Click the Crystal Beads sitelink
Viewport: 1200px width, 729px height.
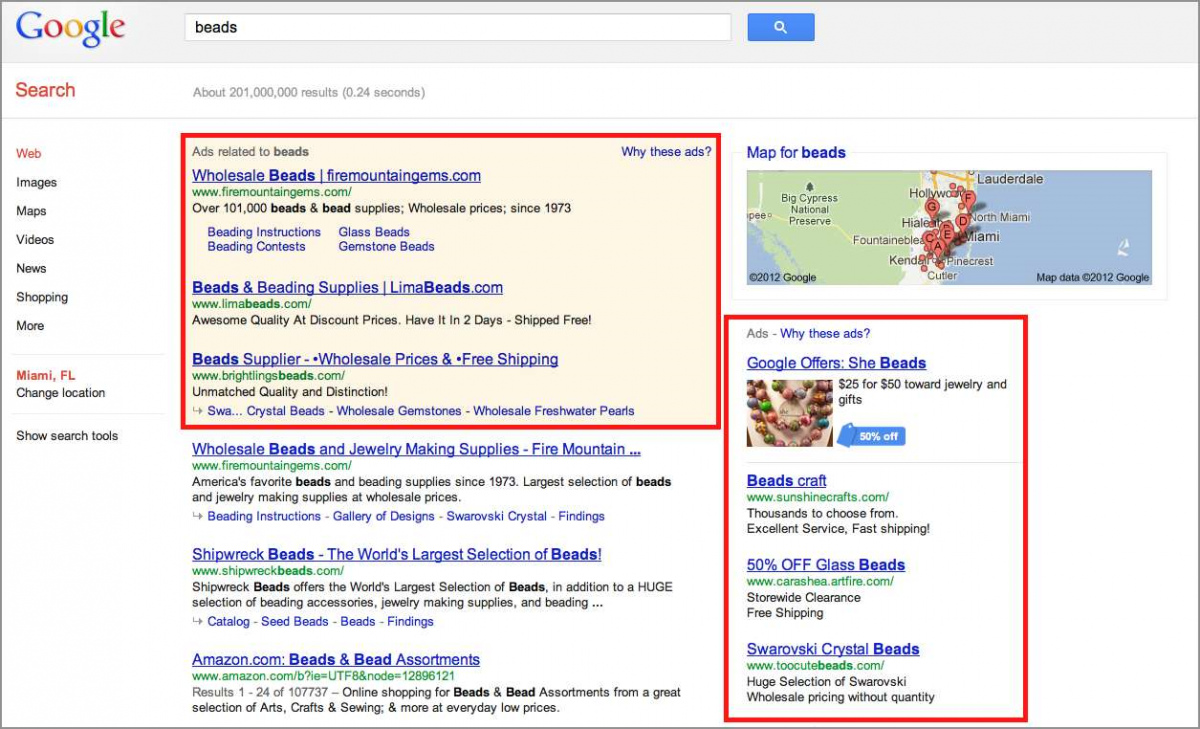(x=286, y=411)
